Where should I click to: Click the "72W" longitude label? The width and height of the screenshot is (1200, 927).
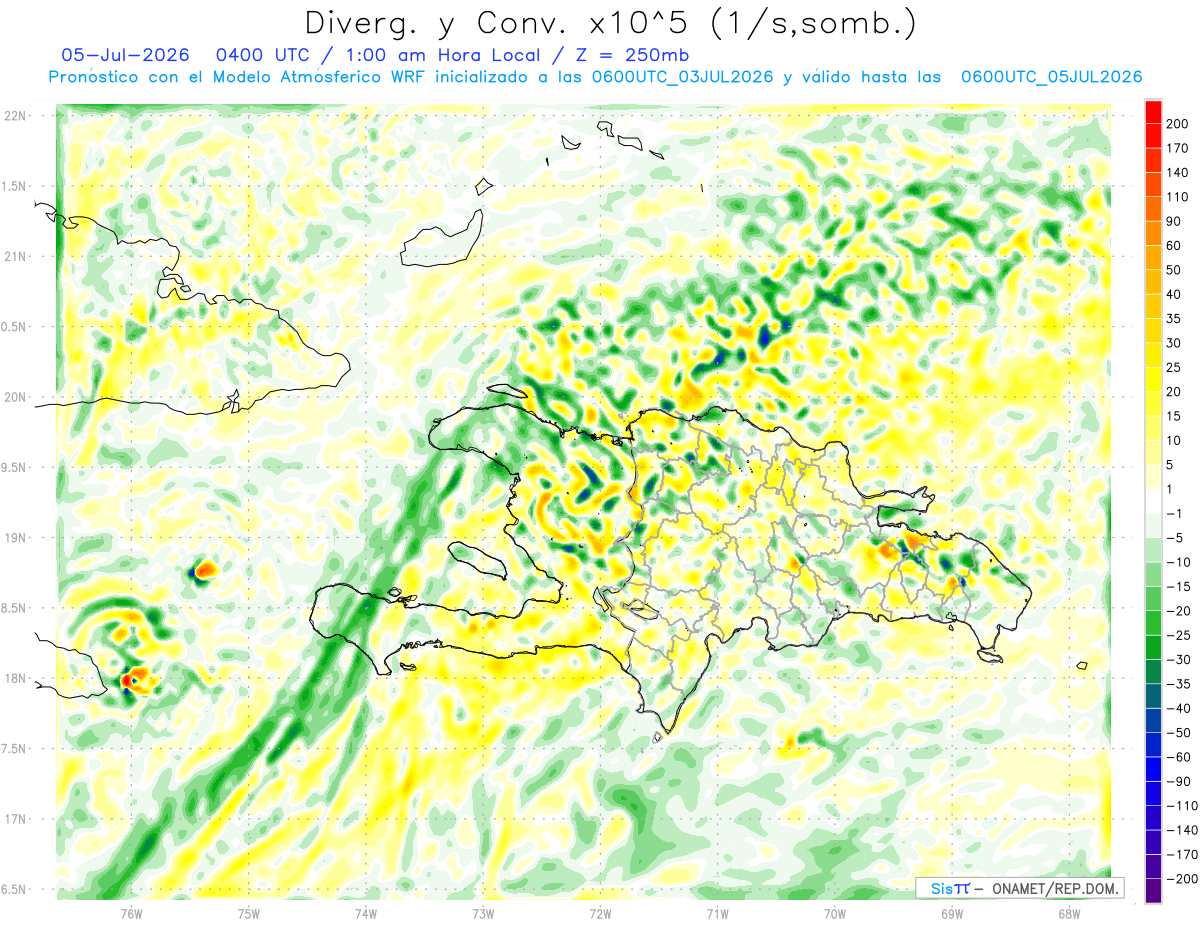coord(600,914)
